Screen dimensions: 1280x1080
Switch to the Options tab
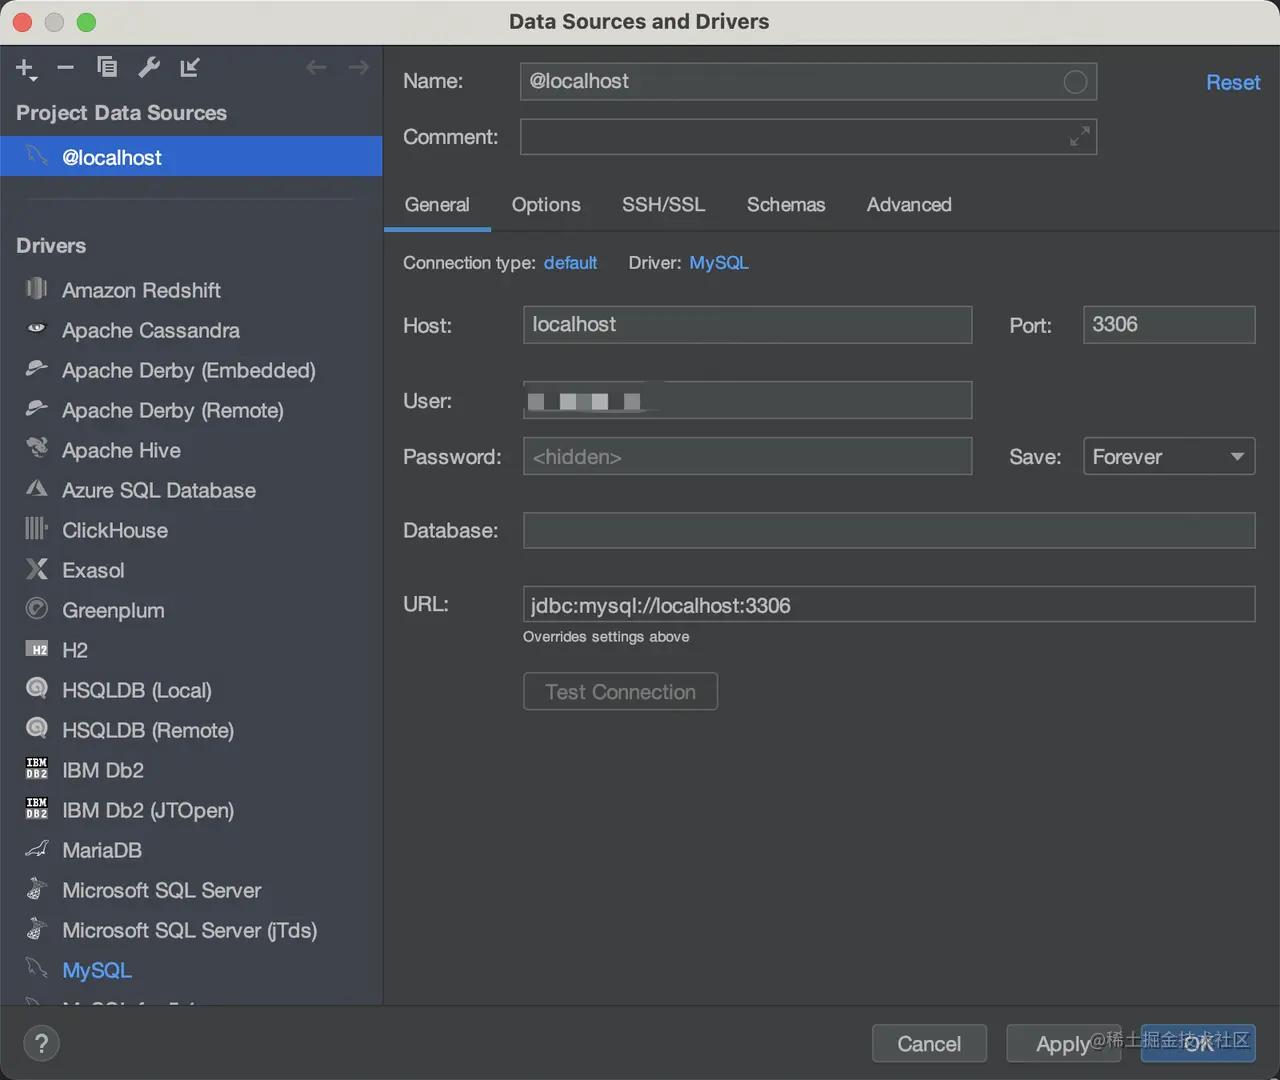[x=546, y=205]
